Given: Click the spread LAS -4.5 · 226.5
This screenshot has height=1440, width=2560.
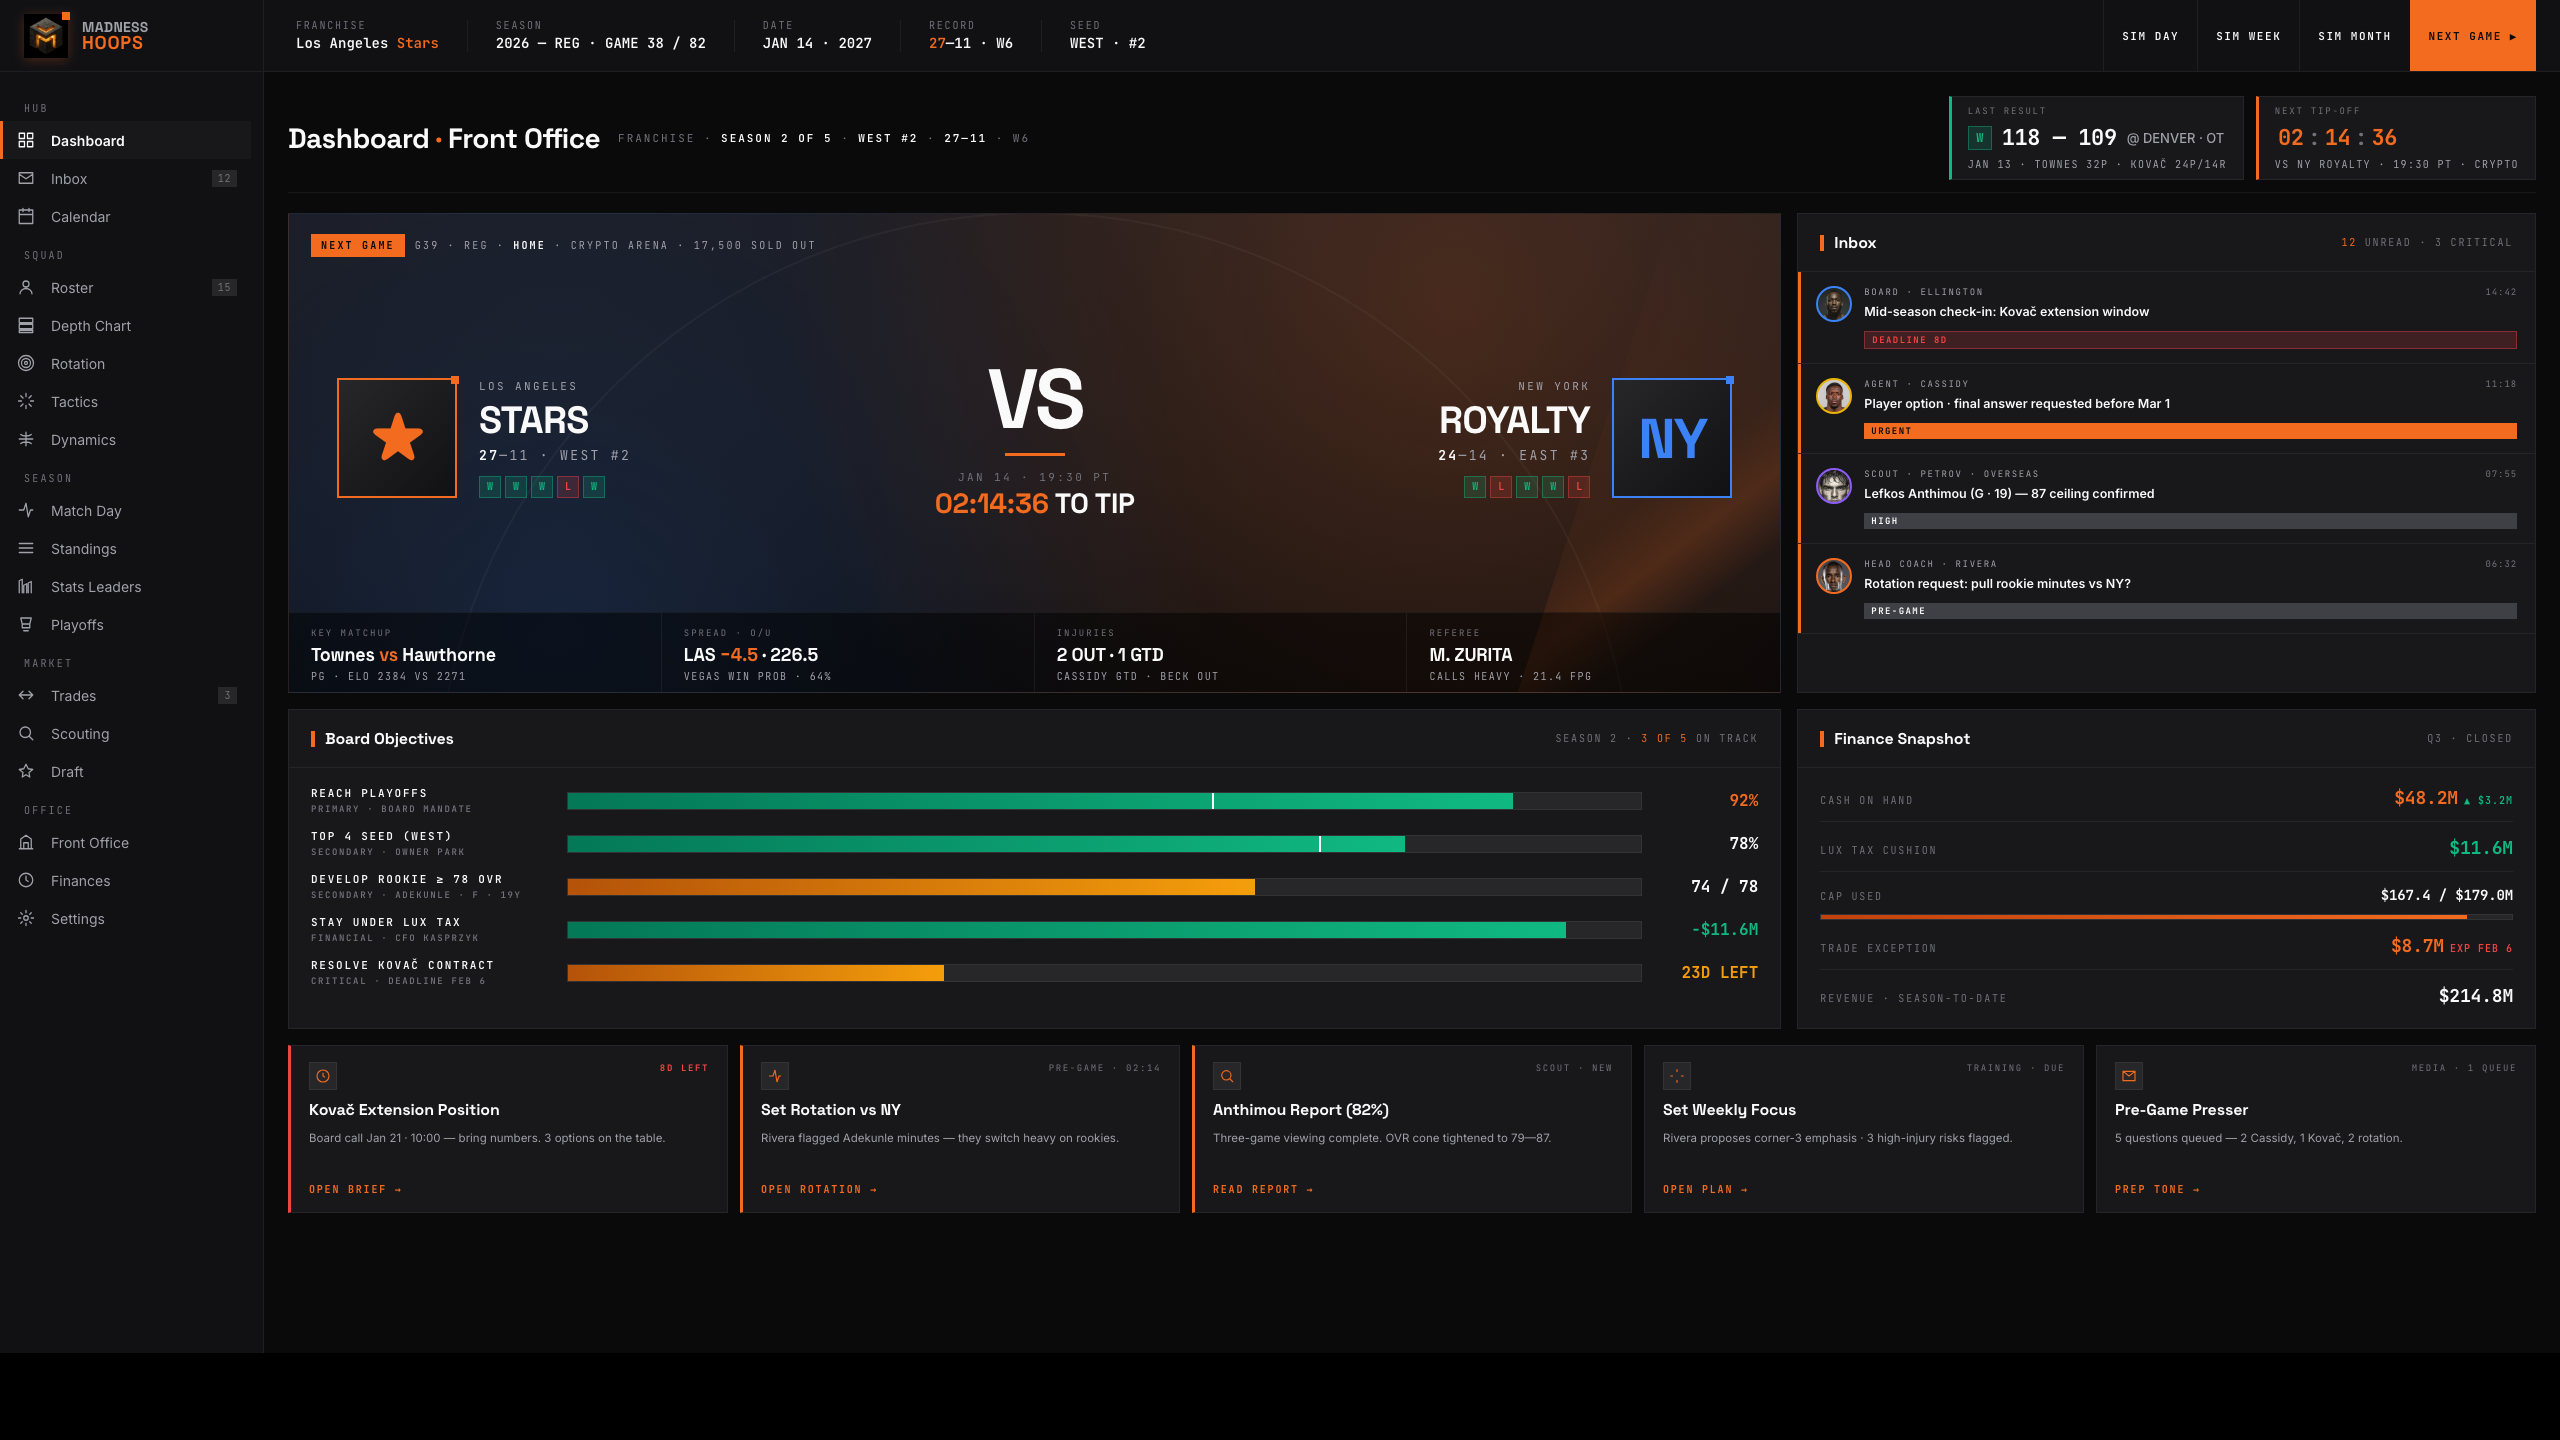Looking at the screenshot, I should click(751, 655).
